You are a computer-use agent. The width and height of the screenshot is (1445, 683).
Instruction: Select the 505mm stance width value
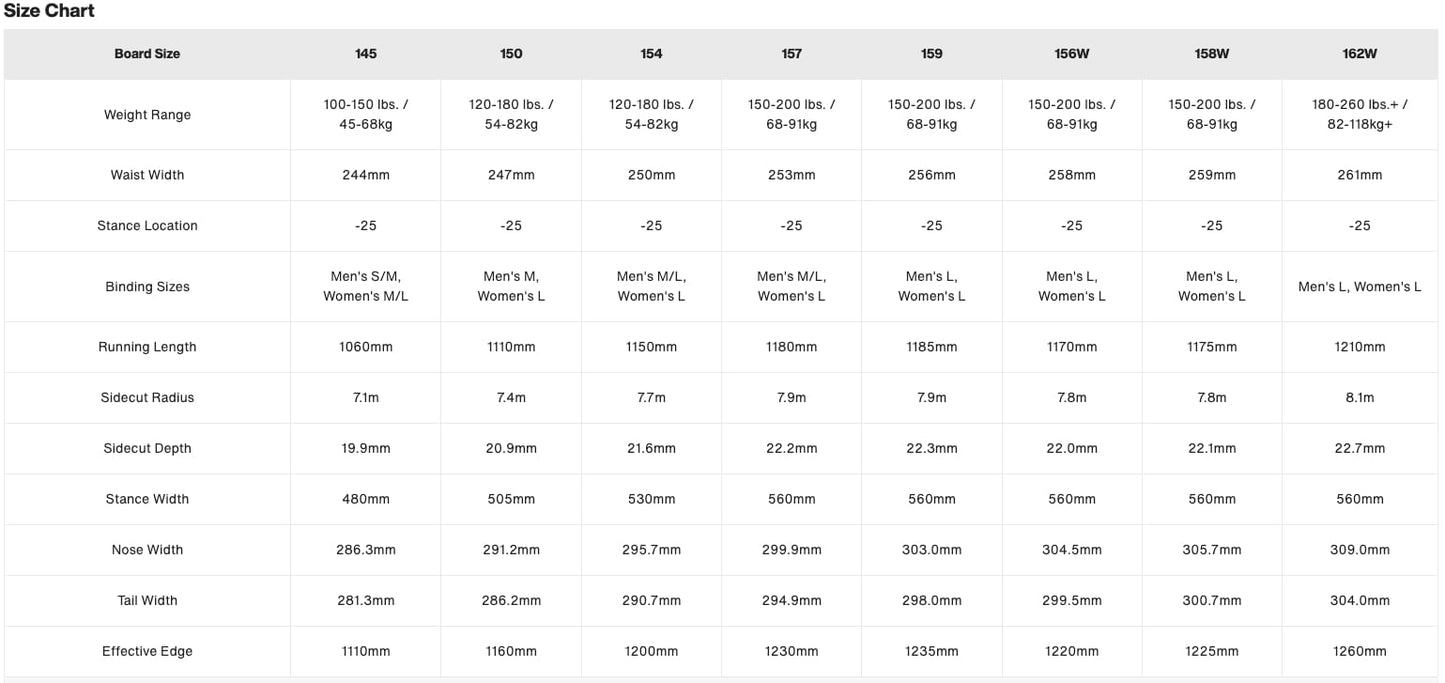(x=511, y=499)
